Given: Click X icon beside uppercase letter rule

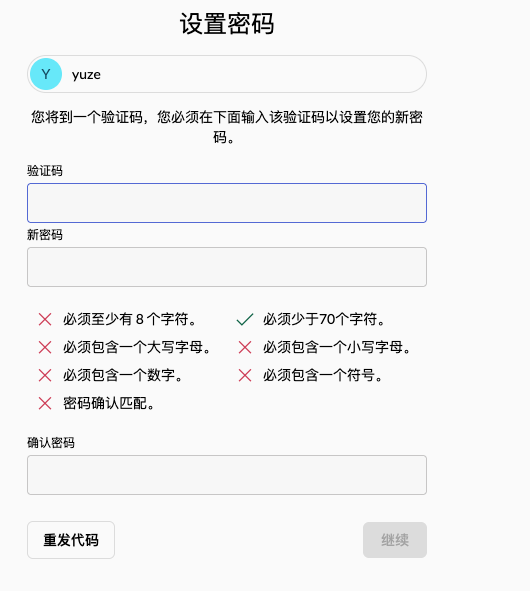Looking at the screenshot, I should coord(45,347).
